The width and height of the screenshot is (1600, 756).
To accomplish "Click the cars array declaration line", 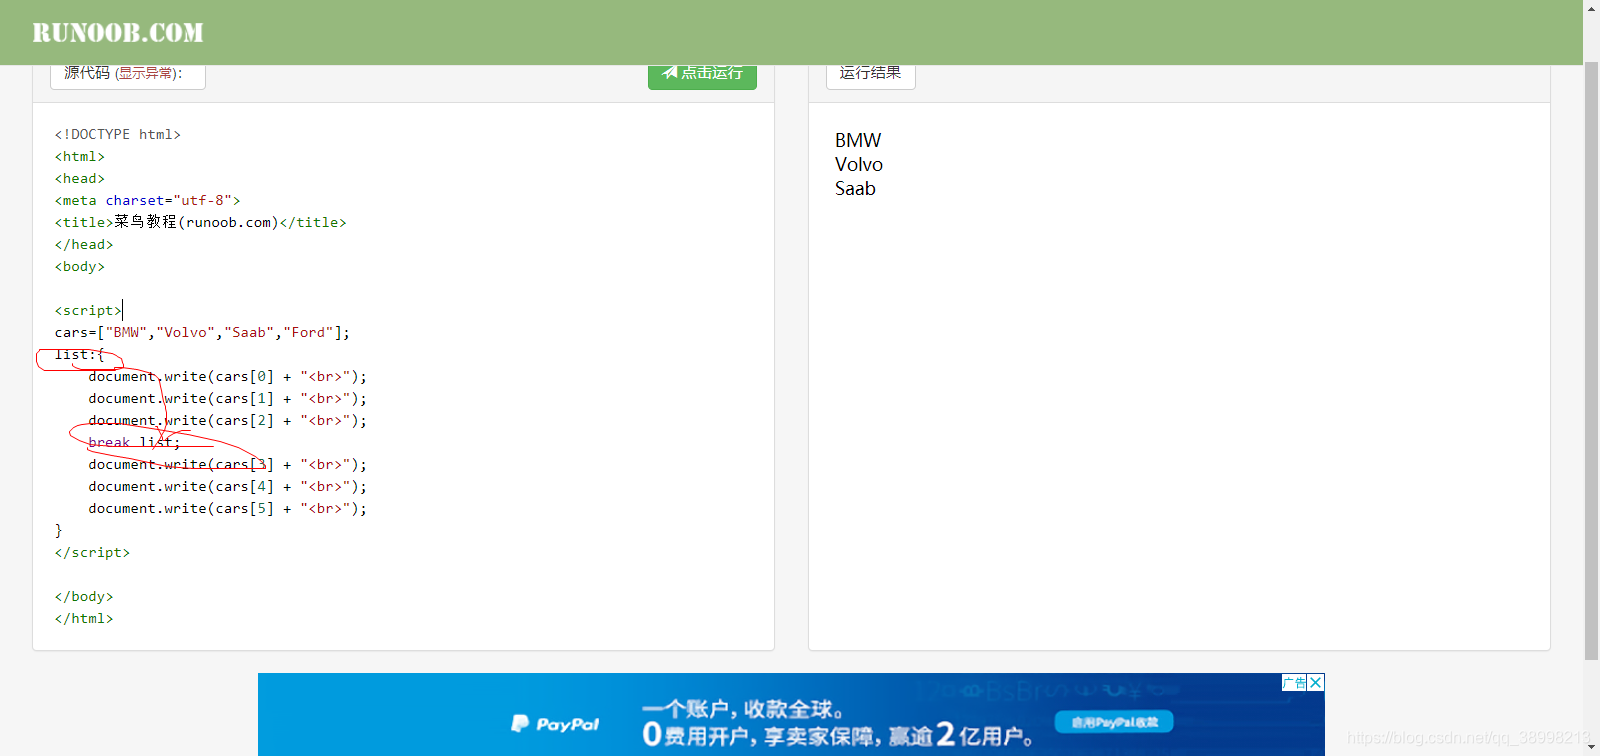I will (x=202, y=332).
